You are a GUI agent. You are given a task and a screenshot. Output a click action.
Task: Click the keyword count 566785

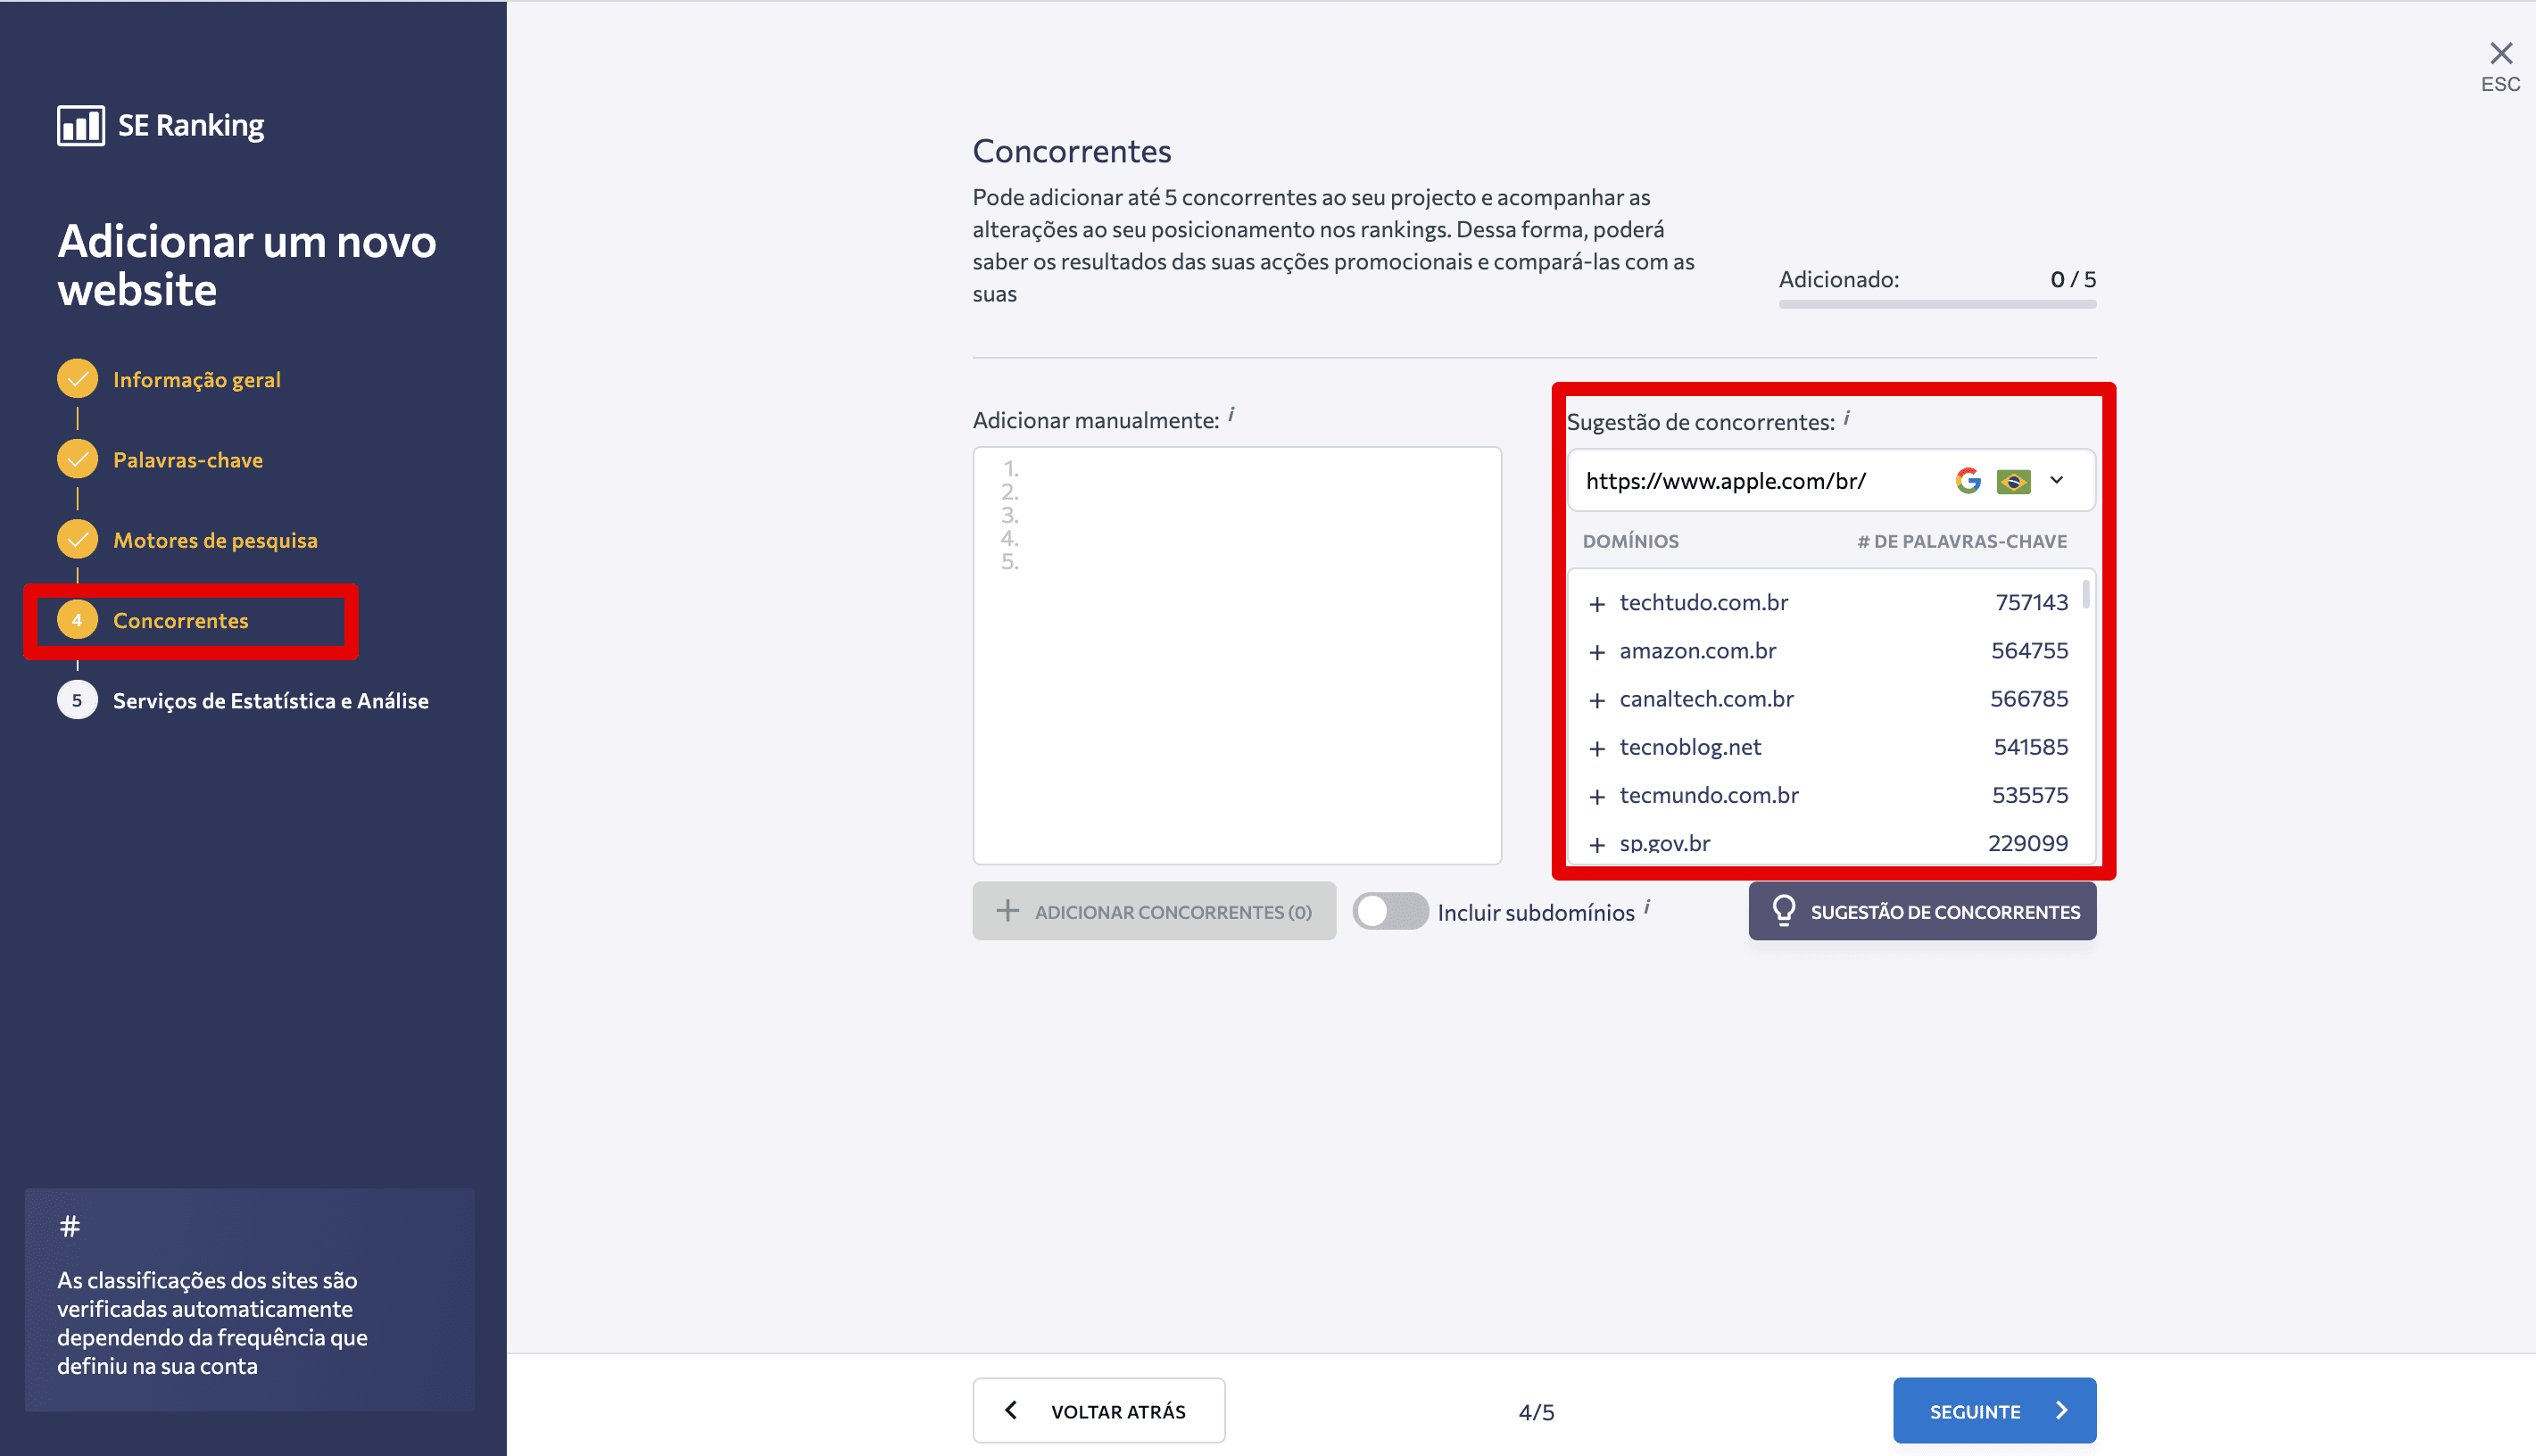[x=2028, y=698]
